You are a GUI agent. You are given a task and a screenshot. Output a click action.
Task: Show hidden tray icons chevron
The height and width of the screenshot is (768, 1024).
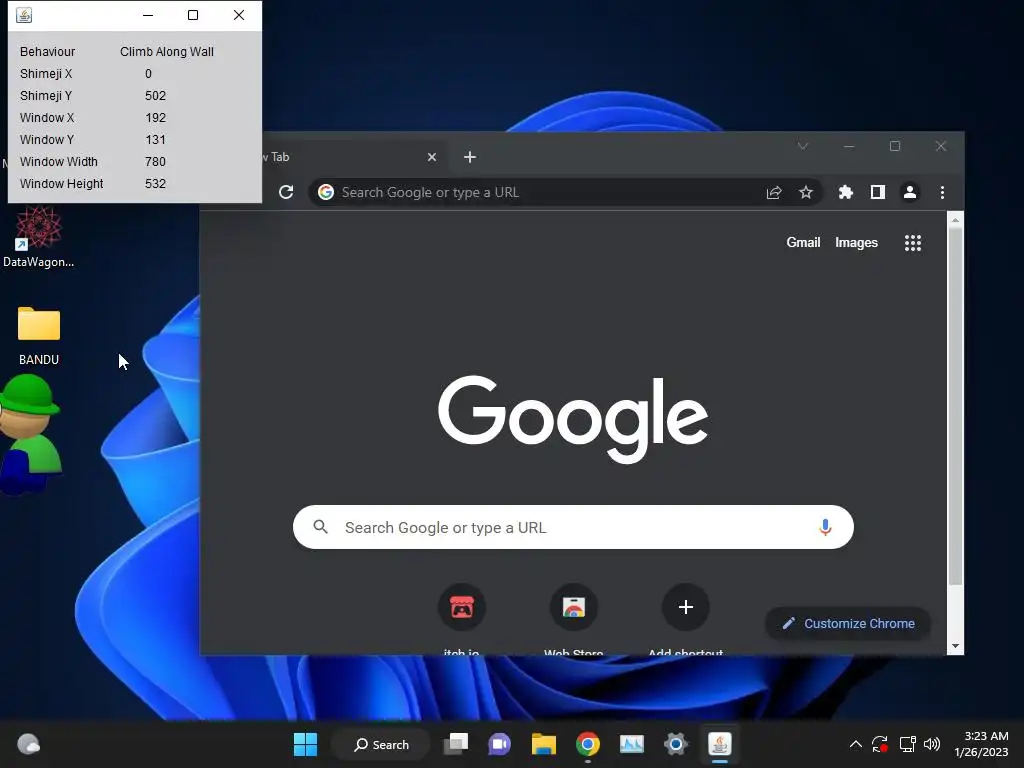click(856, 744)
